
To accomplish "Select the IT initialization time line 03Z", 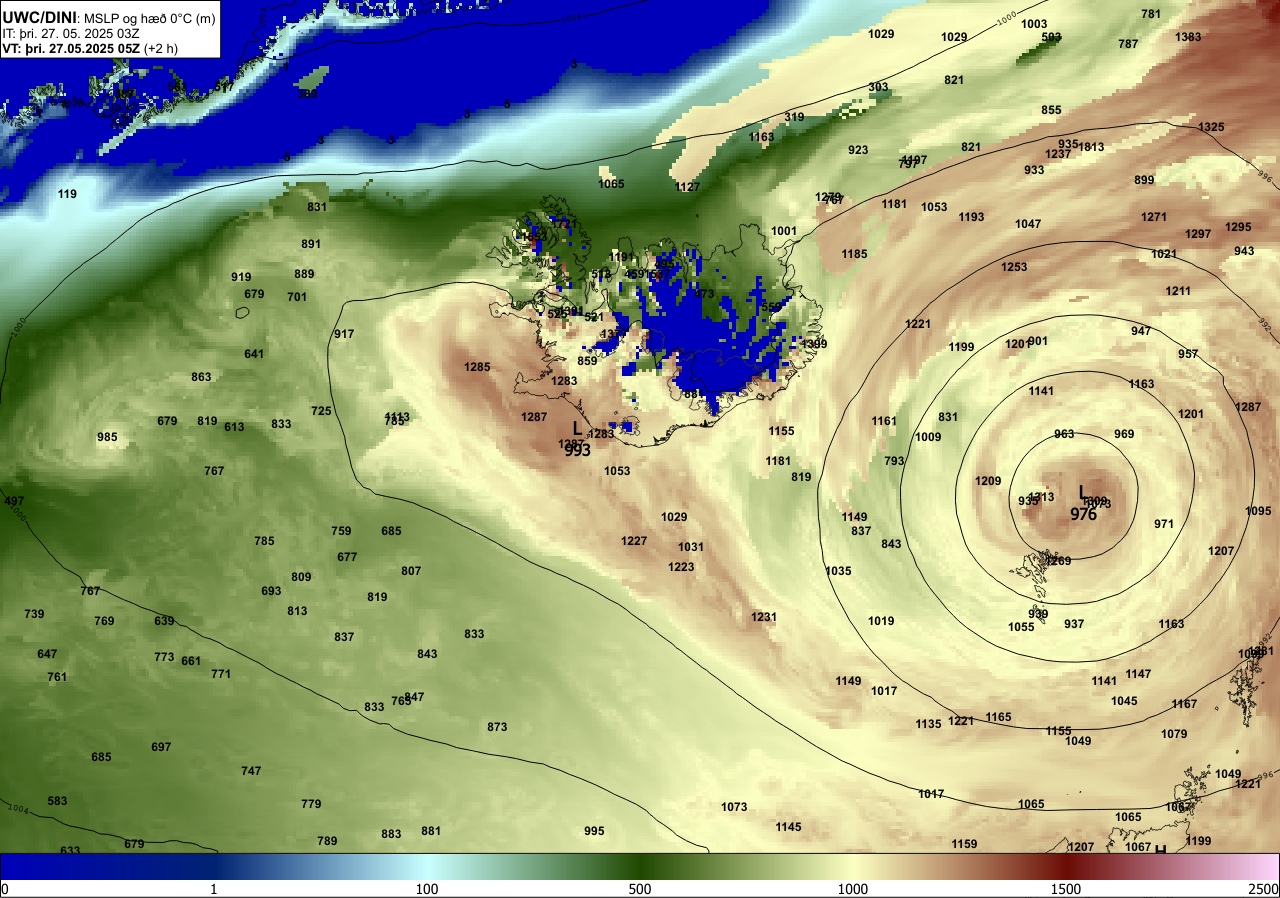I will click(71, 33).
